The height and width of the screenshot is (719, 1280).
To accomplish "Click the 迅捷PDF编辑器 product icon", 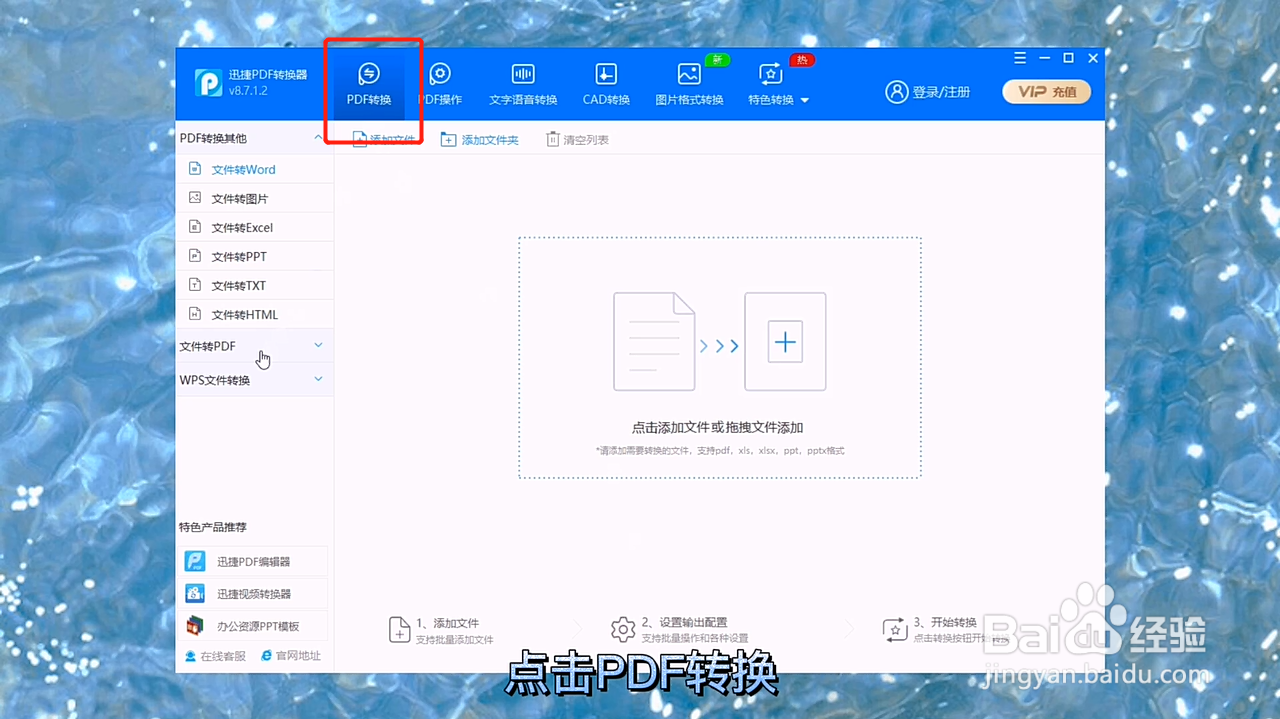I will click(195, 562).
